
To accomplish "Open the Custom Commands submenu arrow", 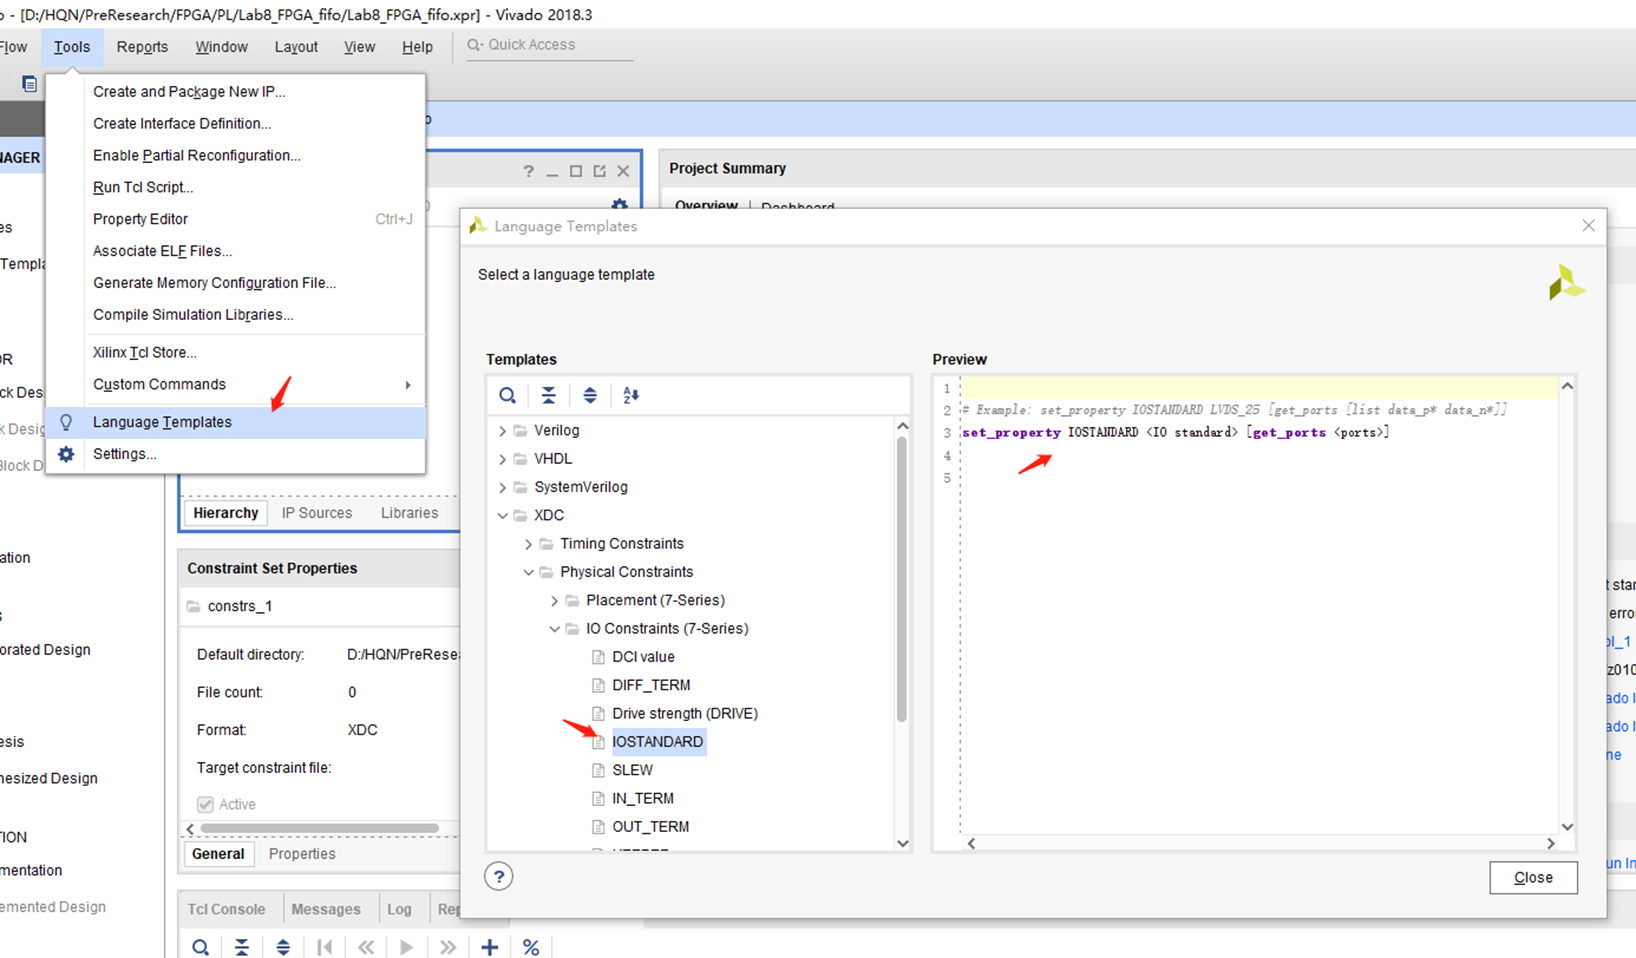I will coord(408,385).
